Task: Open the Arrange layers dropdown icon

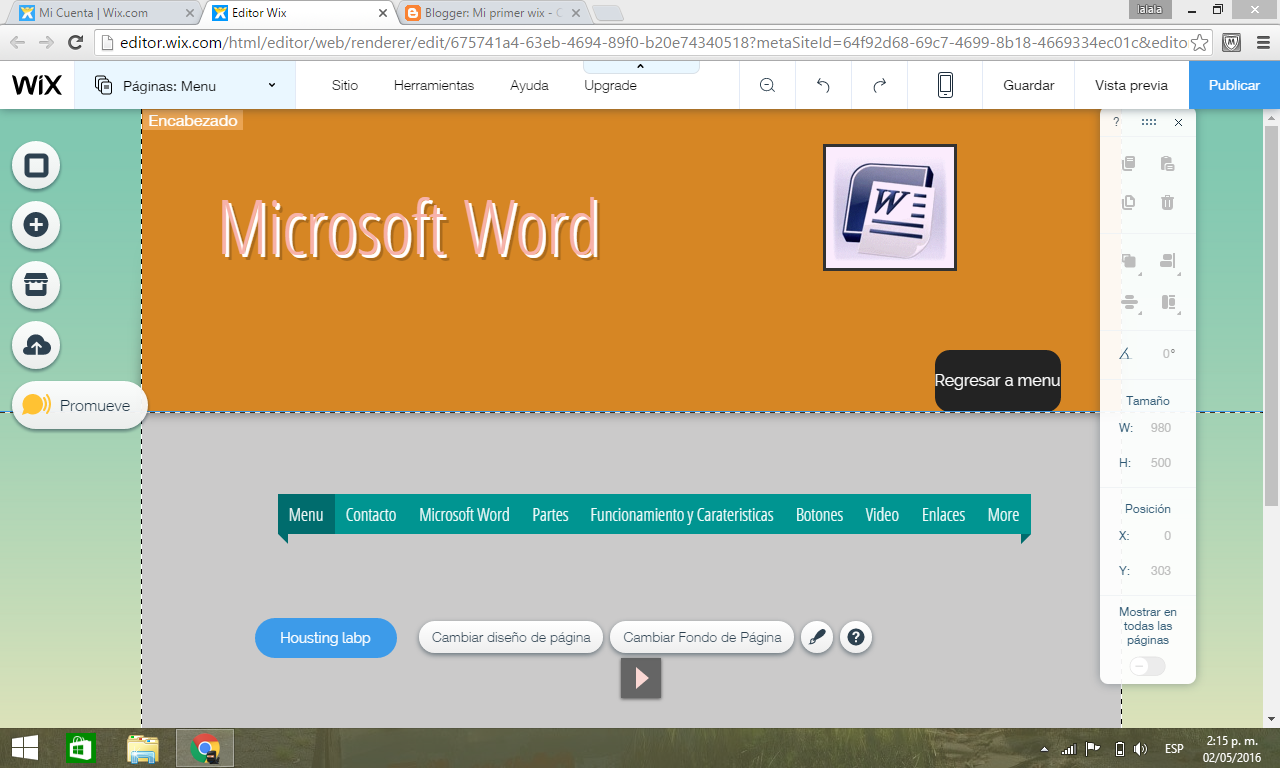Action: pyautogui.click(x=1130, y=262)
